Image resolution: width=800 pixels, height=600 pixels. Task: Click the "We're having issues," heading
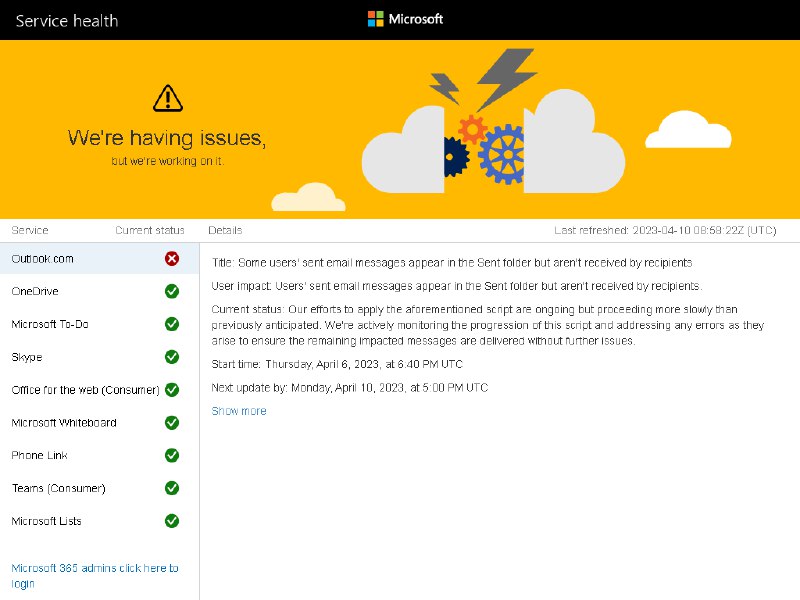click(167, 138)
